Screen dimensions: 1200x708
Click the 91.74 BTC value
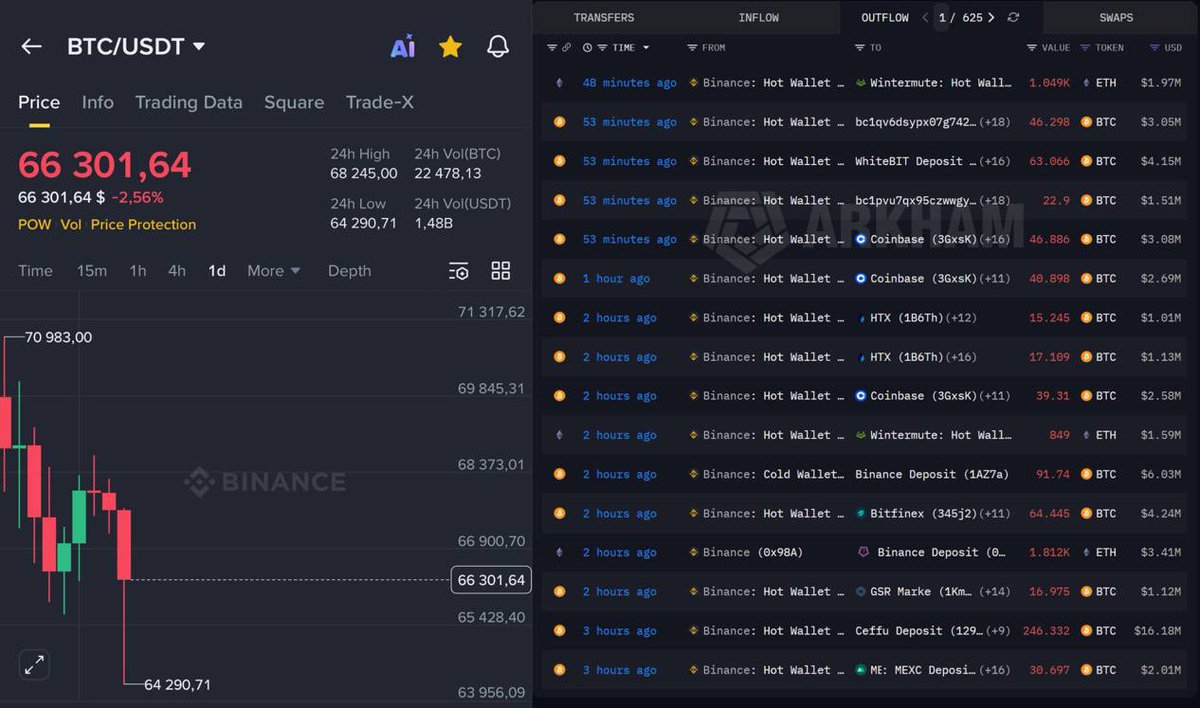tap(1052, 474)
